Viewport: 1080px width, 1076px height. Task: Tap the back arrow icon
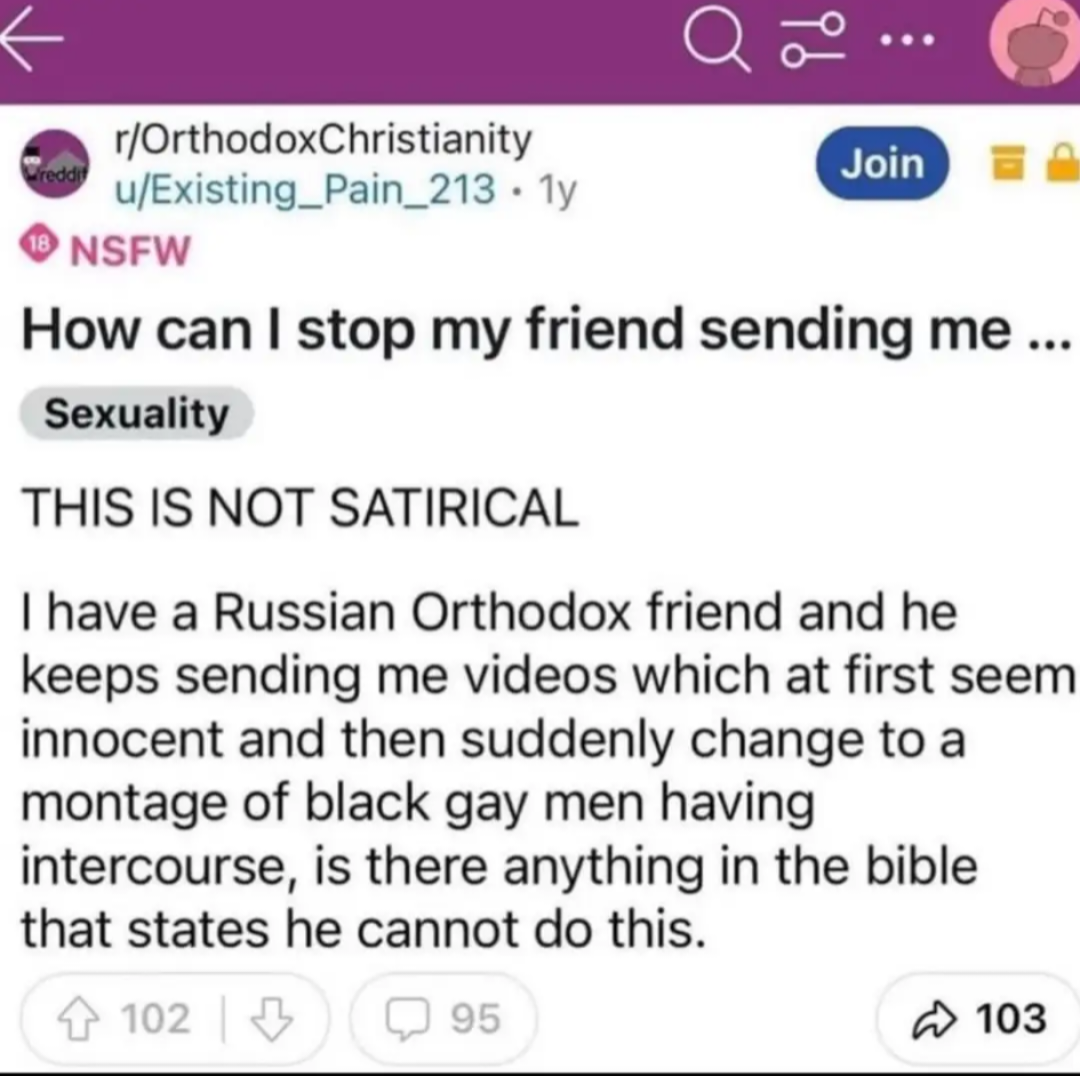point(32,39)
